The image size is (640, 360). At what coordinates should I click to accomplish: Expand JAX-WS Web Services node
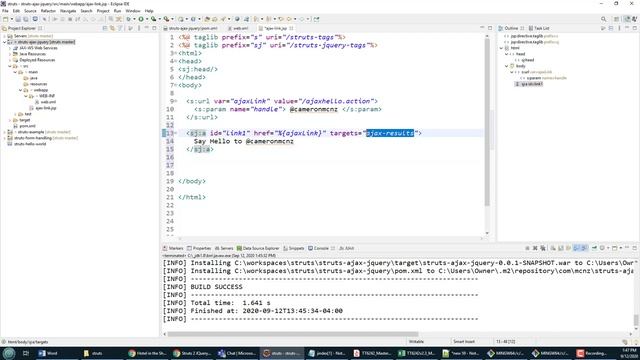(10, 48)
